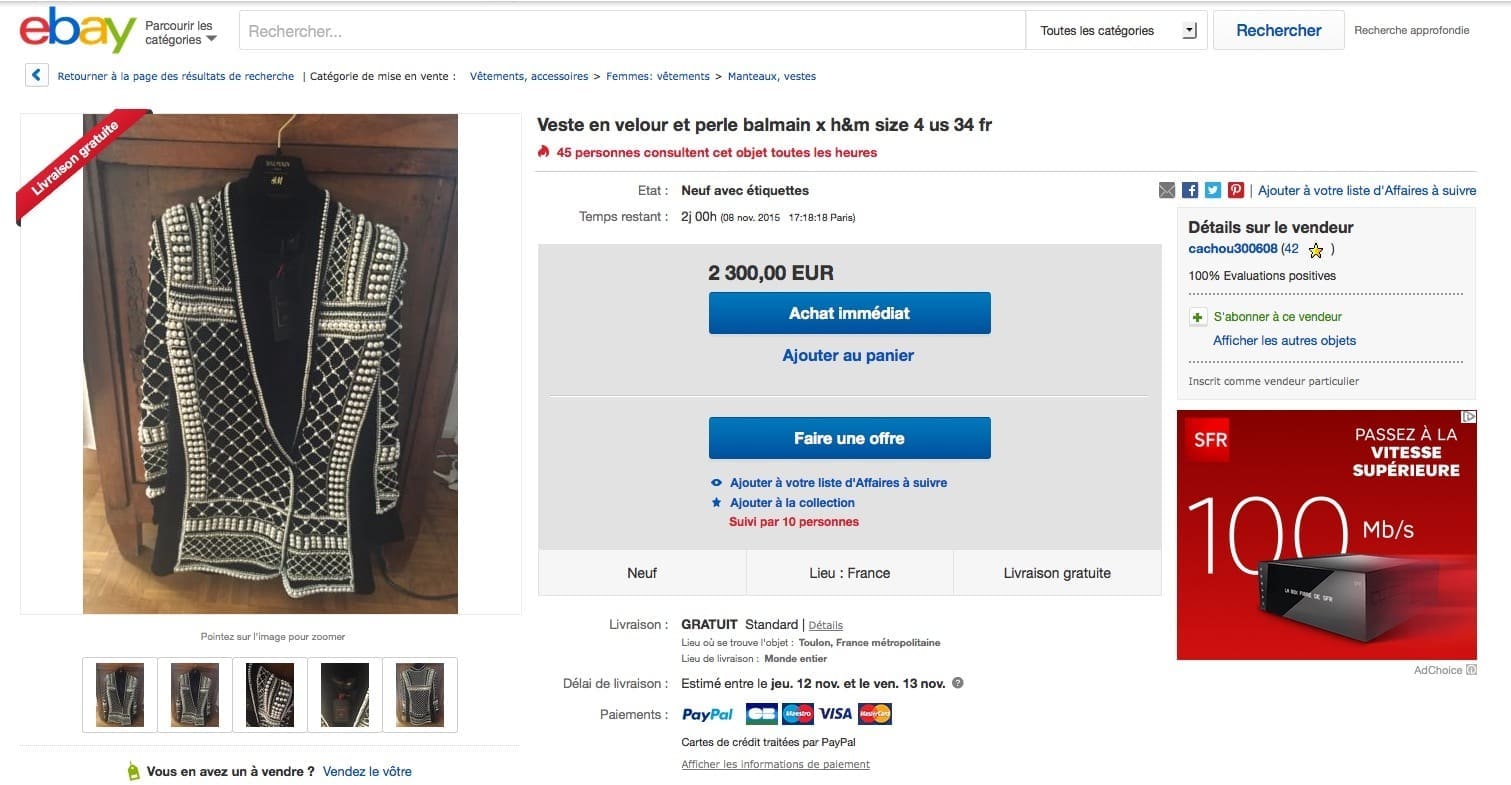Screen dimensions: 1511x785
Task: Share listing on Pinterest
Action: [x=1236, y=190]
